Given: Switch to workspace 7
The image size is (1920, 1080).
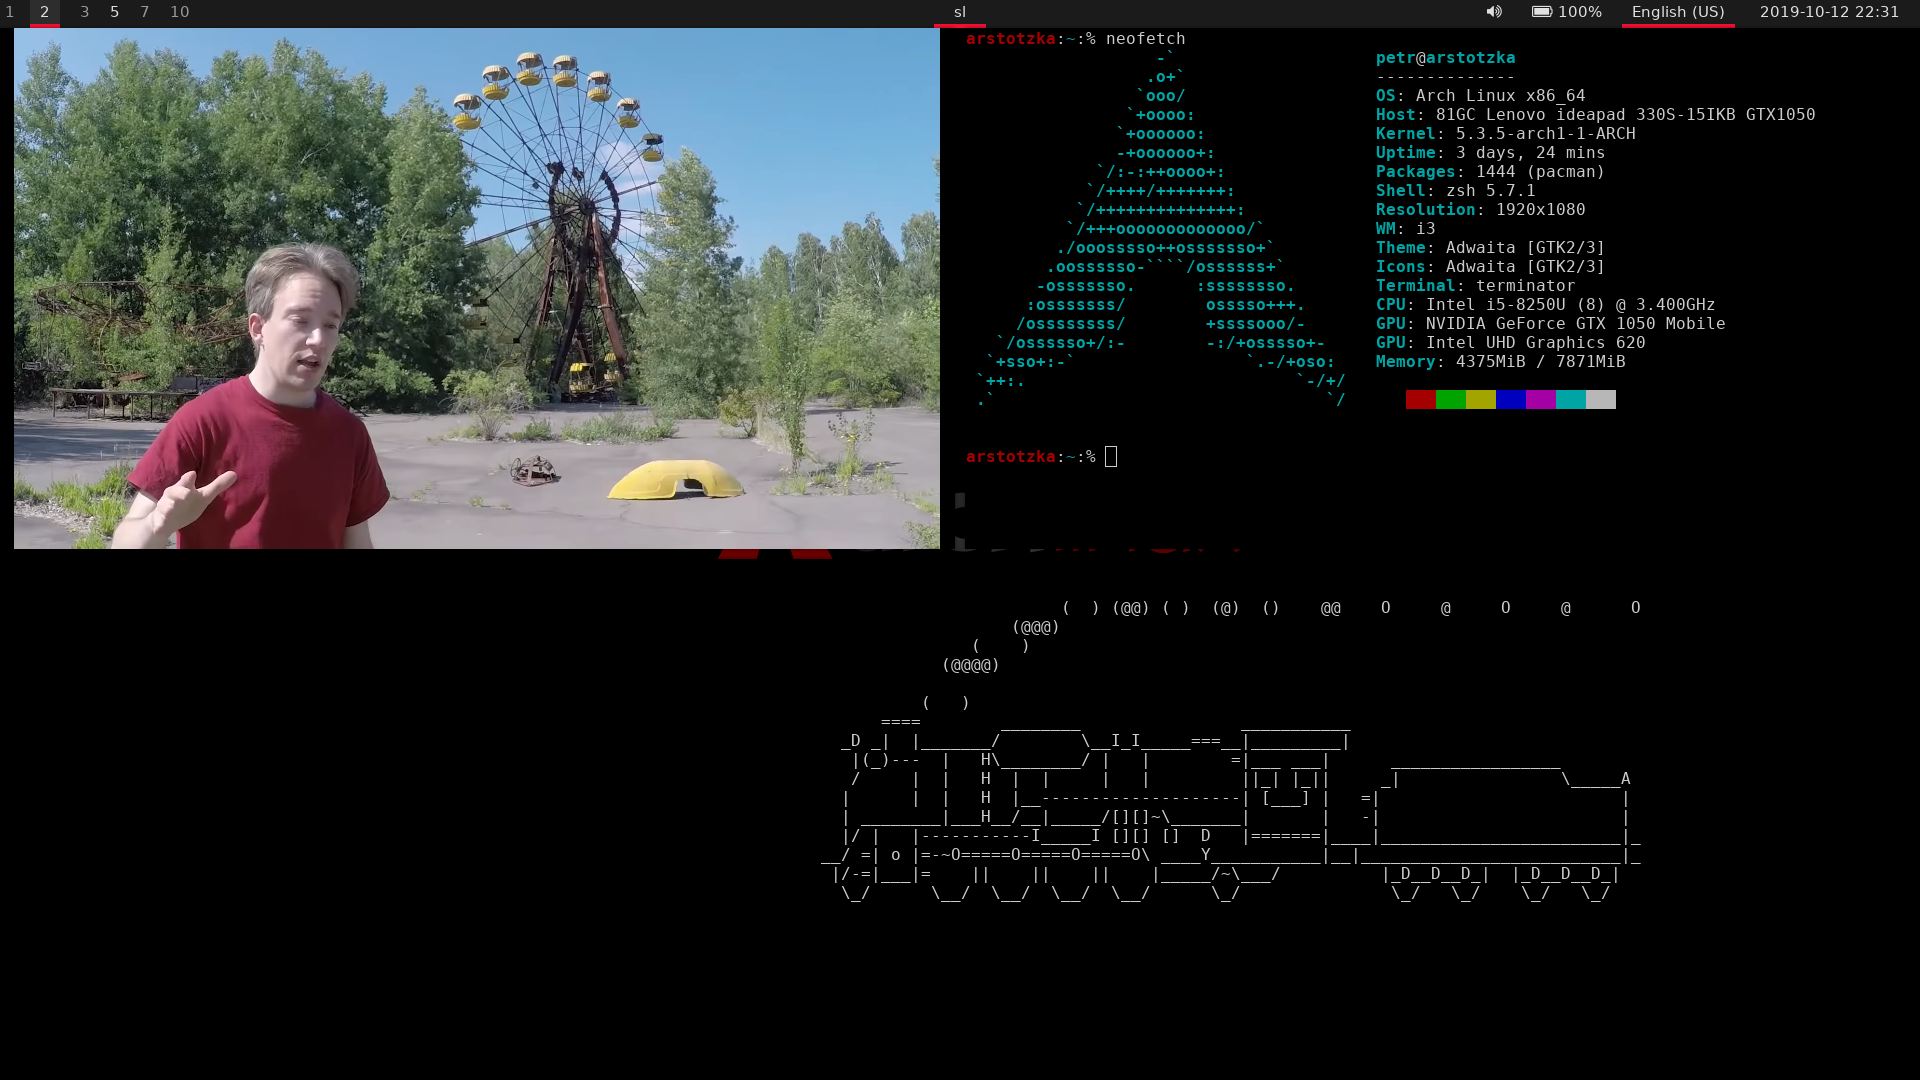Looking at the screenshot, I should tap(144, 12).
